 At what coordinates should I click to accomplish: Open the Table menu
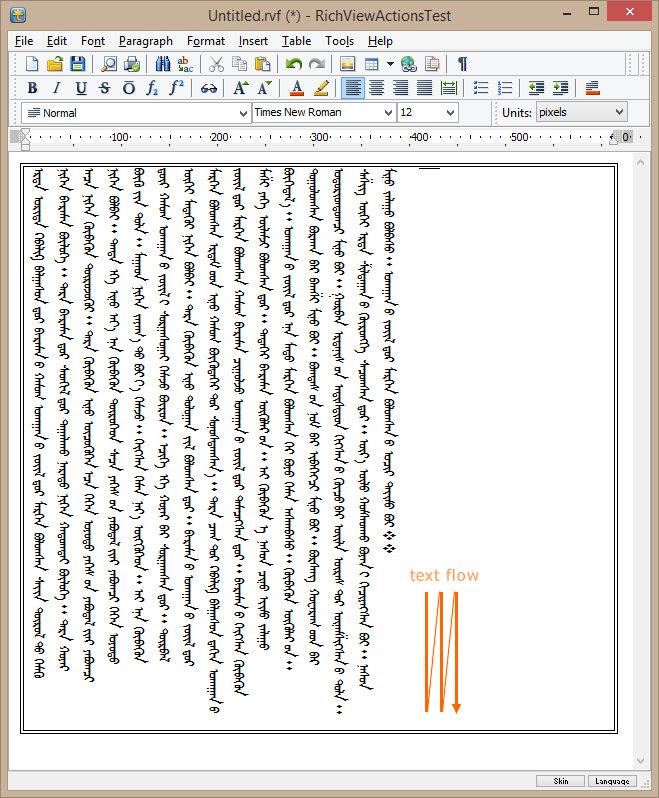296,41
